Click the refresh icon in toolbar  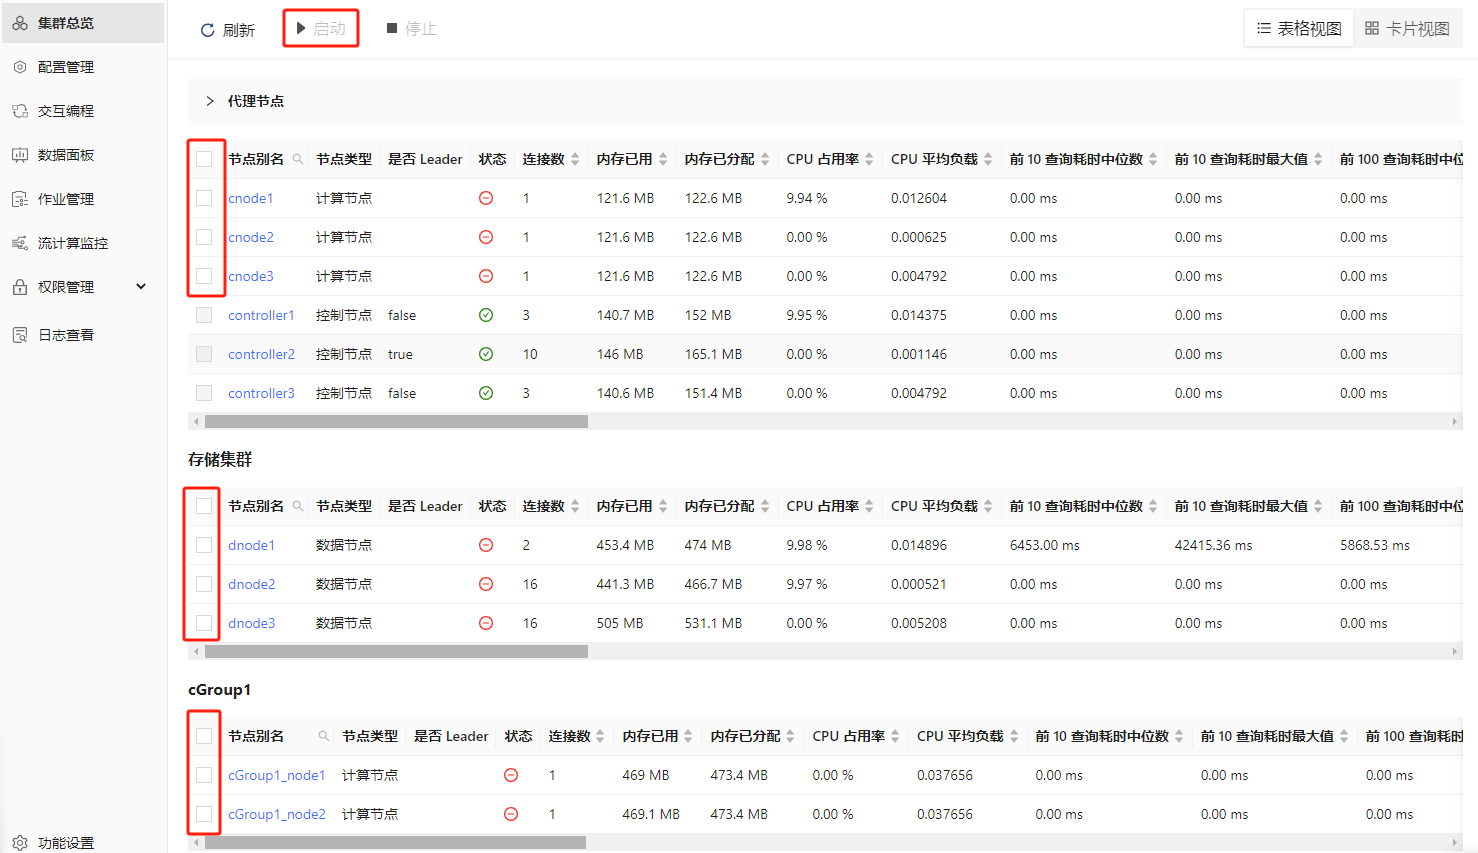pos(207,30)
